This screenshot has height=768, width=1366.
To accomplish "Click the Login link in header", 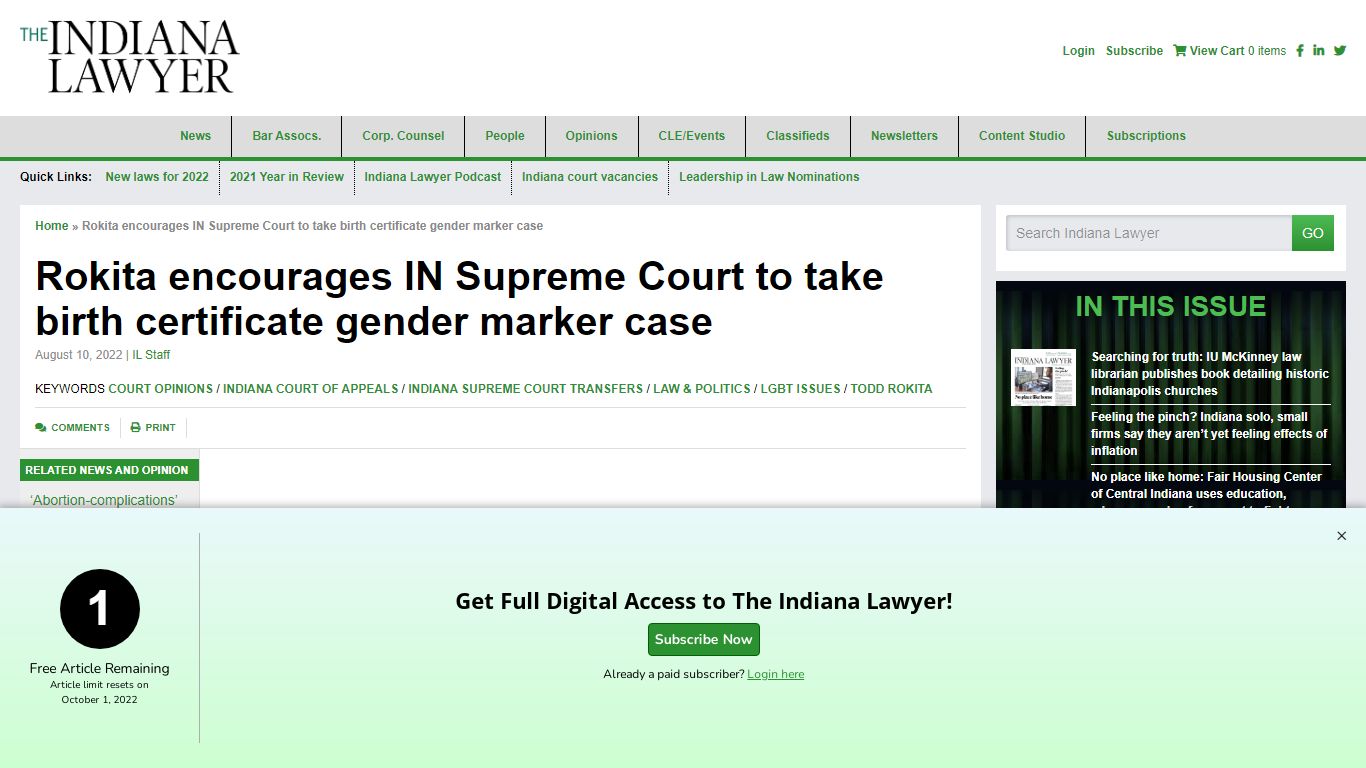I will (1078, 51).
